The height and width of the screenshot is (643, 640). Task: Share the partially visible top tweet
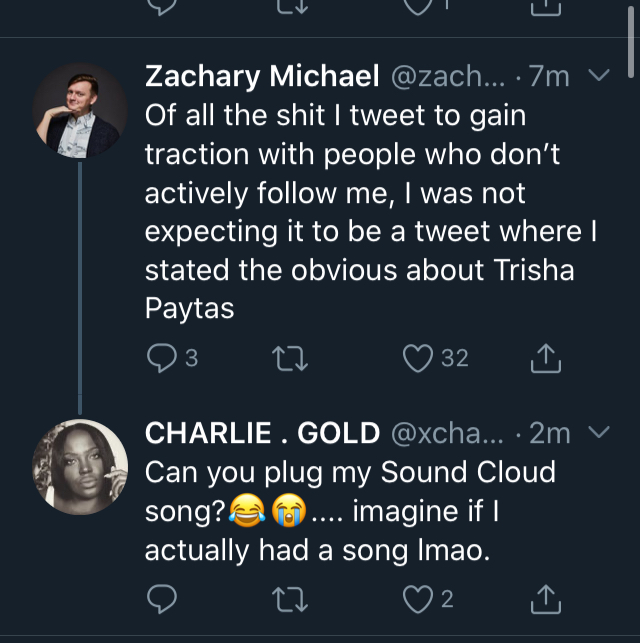546,7
